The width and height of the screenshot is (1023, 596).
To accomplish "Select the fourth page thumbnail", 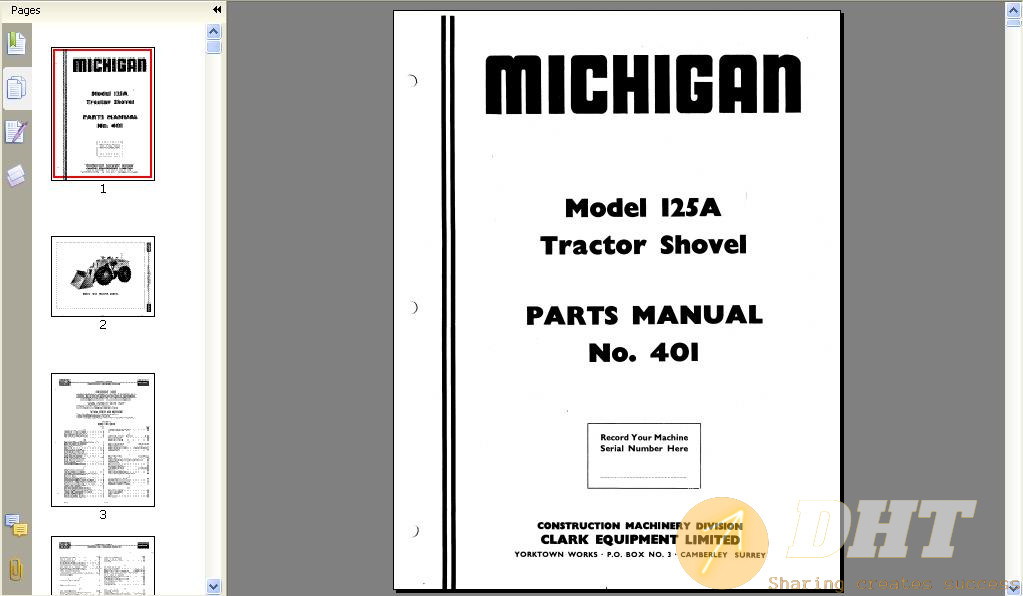I will tap(103, 566).
